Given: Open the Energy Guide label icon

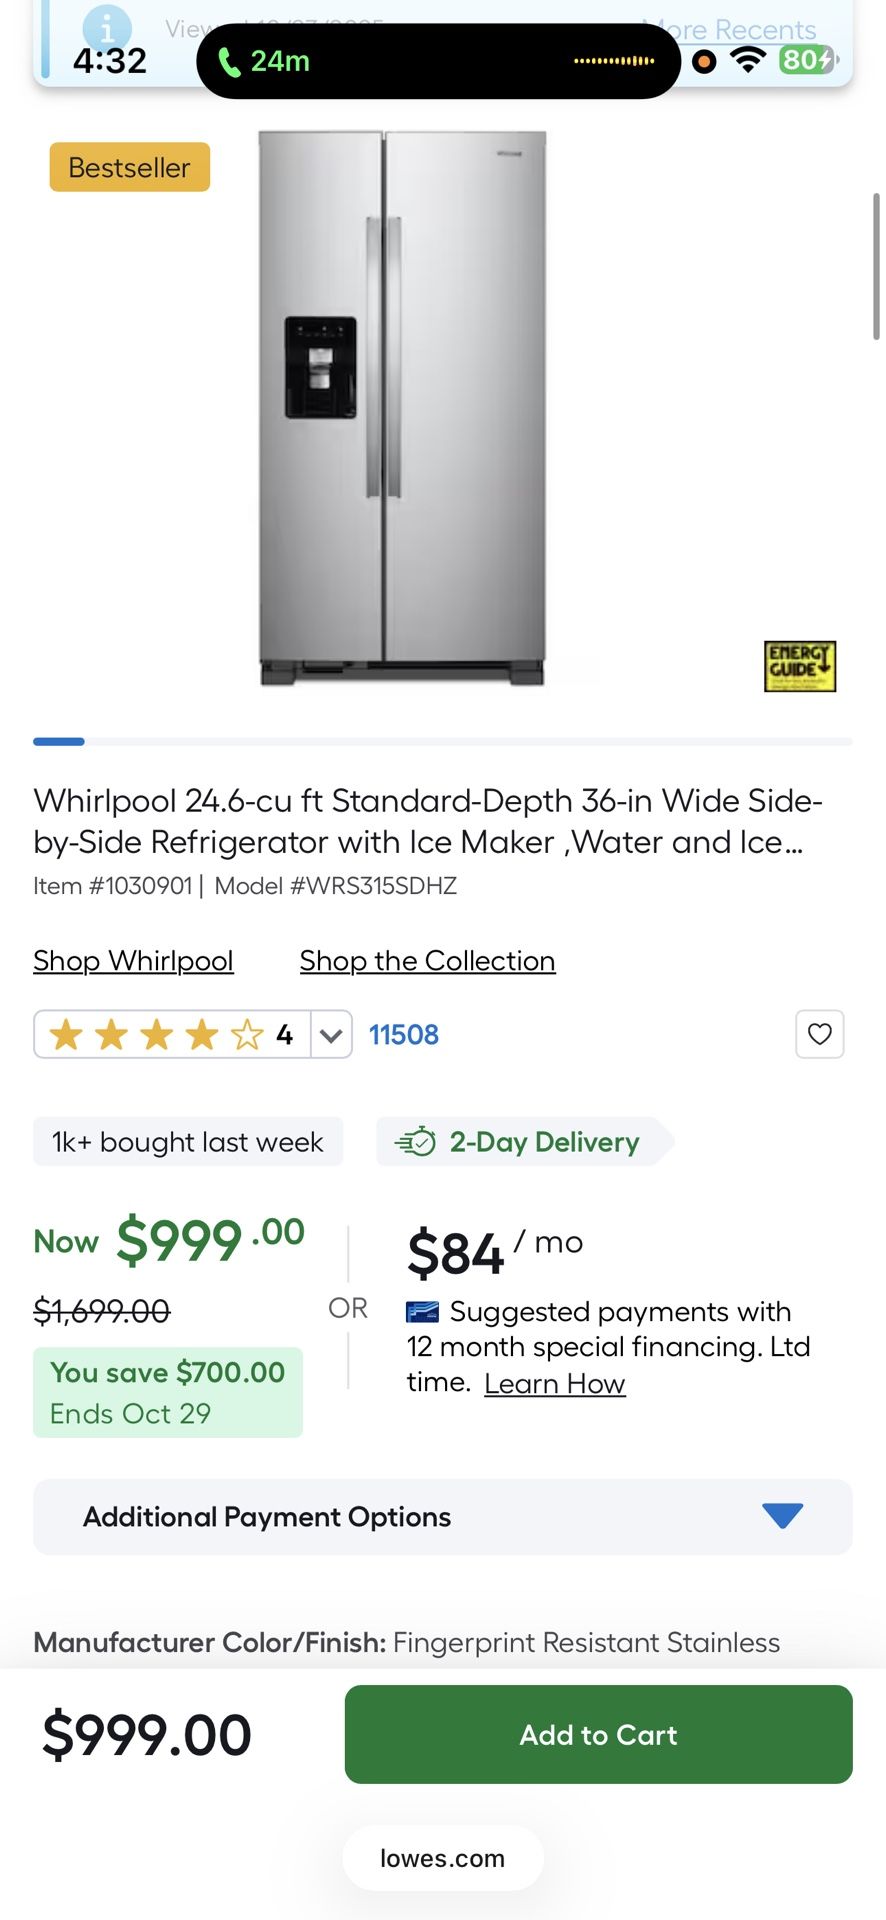Looking at the screenshot, I should [x=799, y=666].
